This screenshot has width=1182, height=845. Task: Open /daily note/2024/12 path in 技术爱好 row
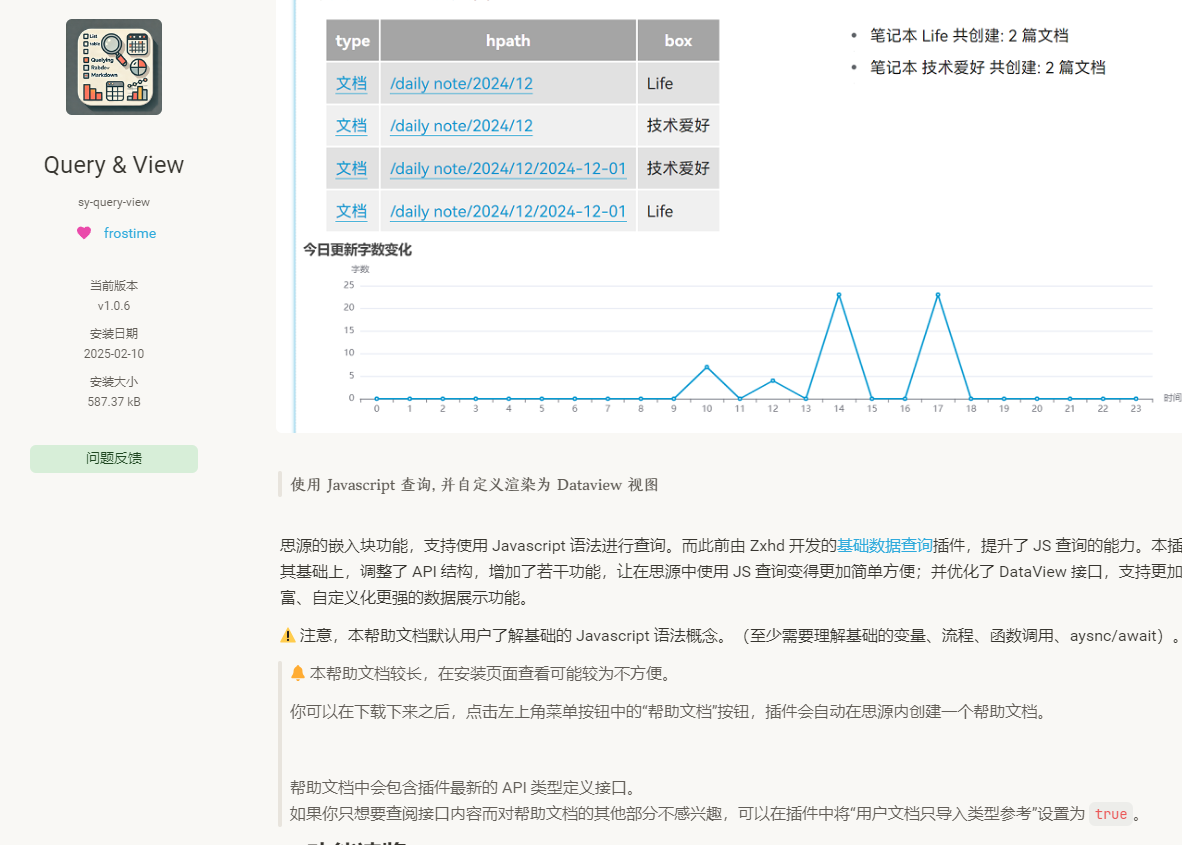coord(461,126)
